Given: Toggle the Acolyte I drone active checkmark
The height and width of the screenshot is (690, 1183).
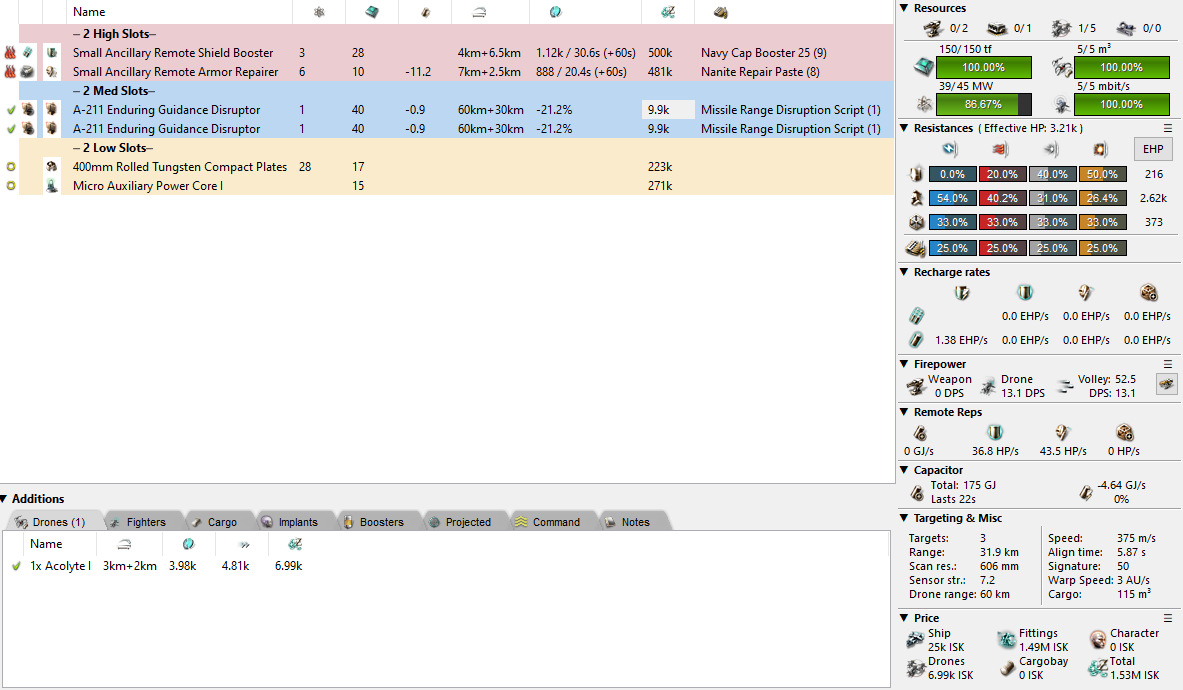Looking at the screenshot, I should pos(16,566).
